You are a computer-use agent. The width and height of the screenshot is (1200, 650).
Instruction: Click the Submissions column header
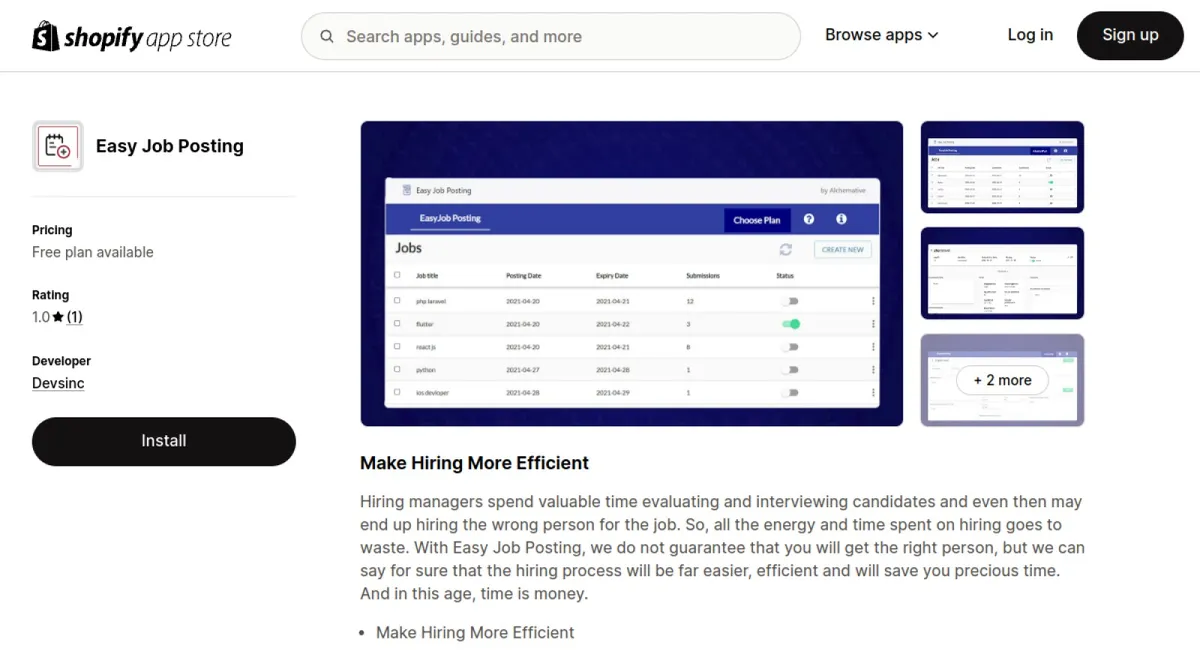[x=703, y=275]
